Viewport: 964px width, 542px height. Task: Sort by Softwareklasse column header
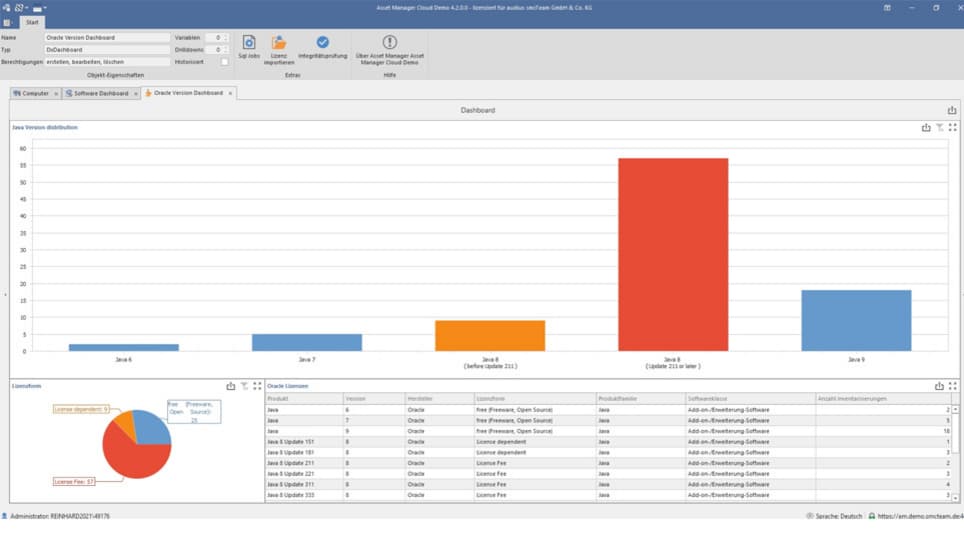coord(750,399)
